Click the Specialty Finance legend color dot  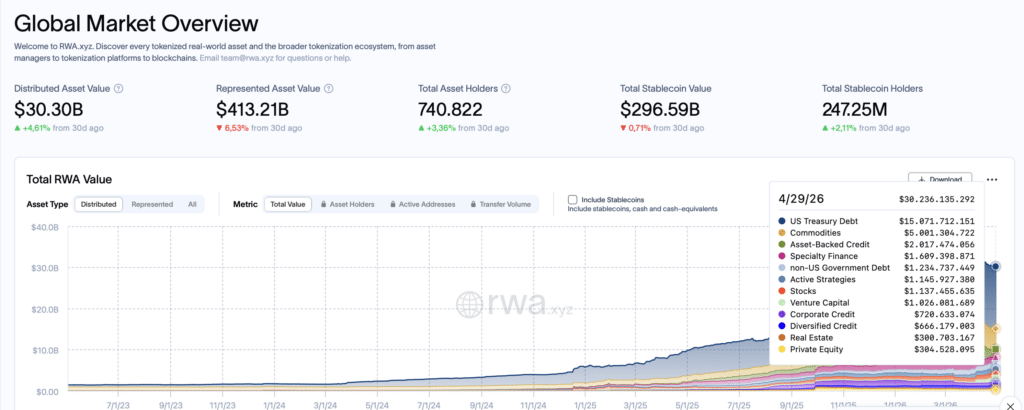[782, 256]
